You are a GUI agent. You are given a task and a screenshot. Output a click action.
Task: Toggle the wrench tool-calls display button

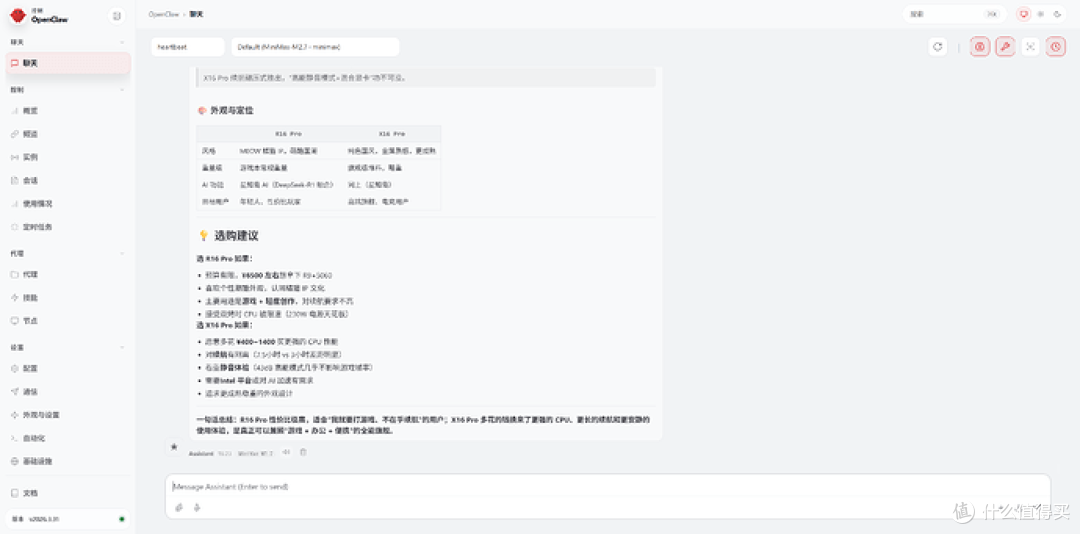click(1005, 47)
